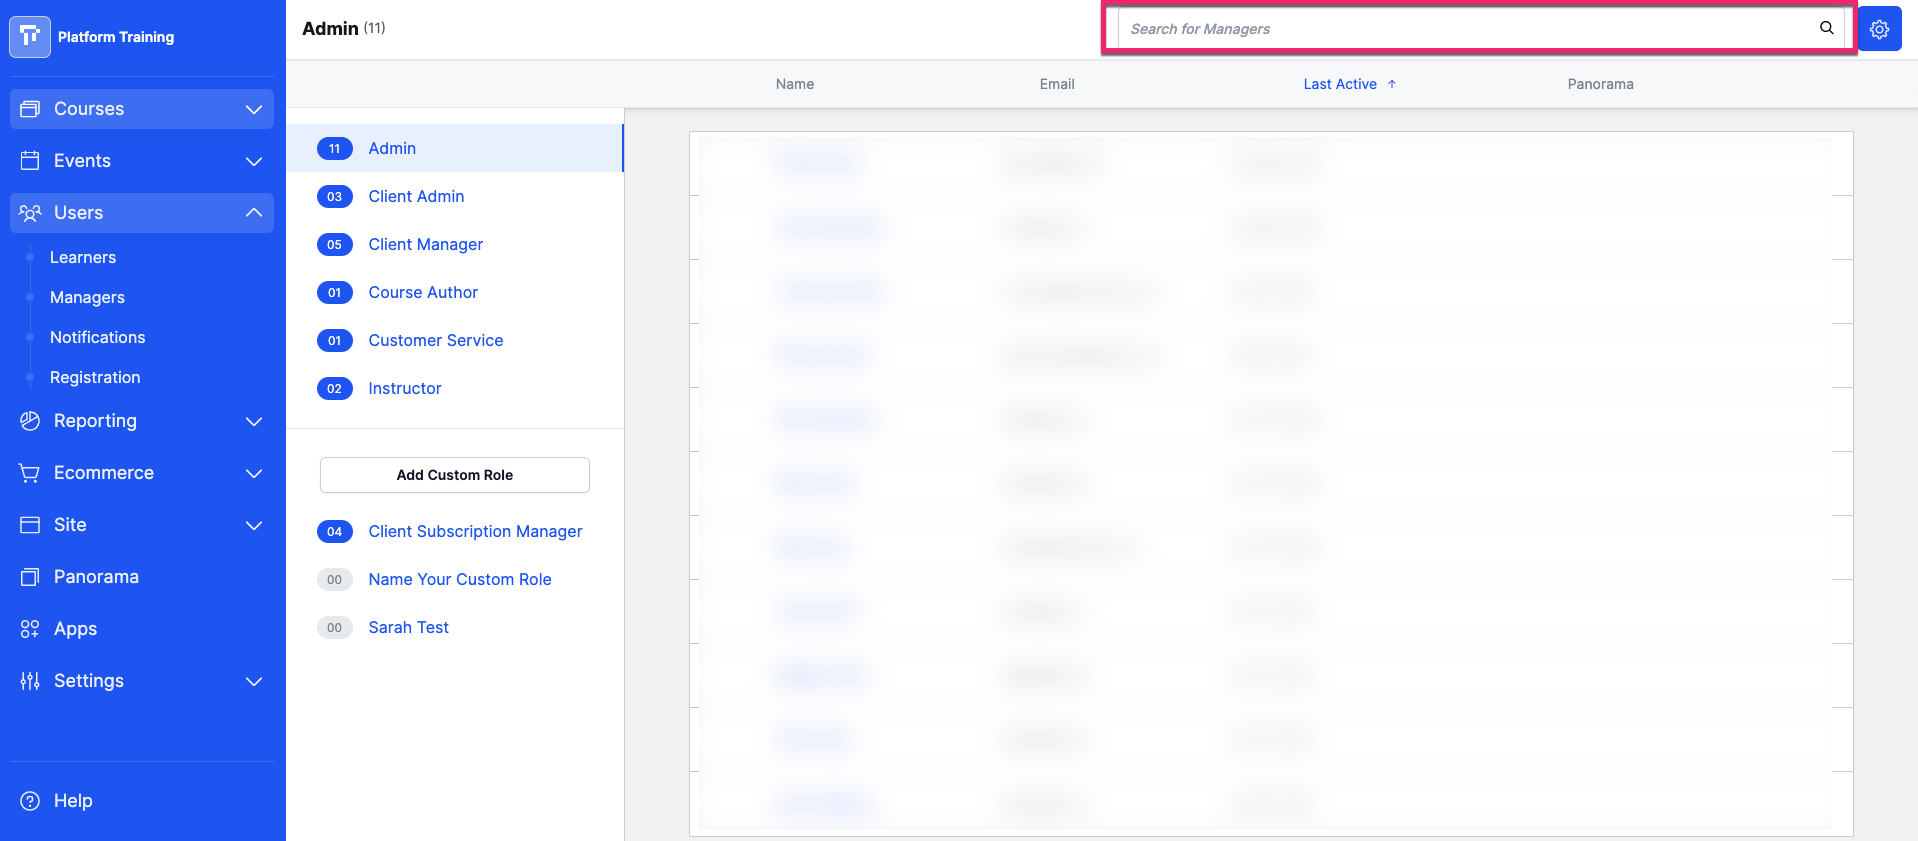Select the Customer Service role

point(435,340)
